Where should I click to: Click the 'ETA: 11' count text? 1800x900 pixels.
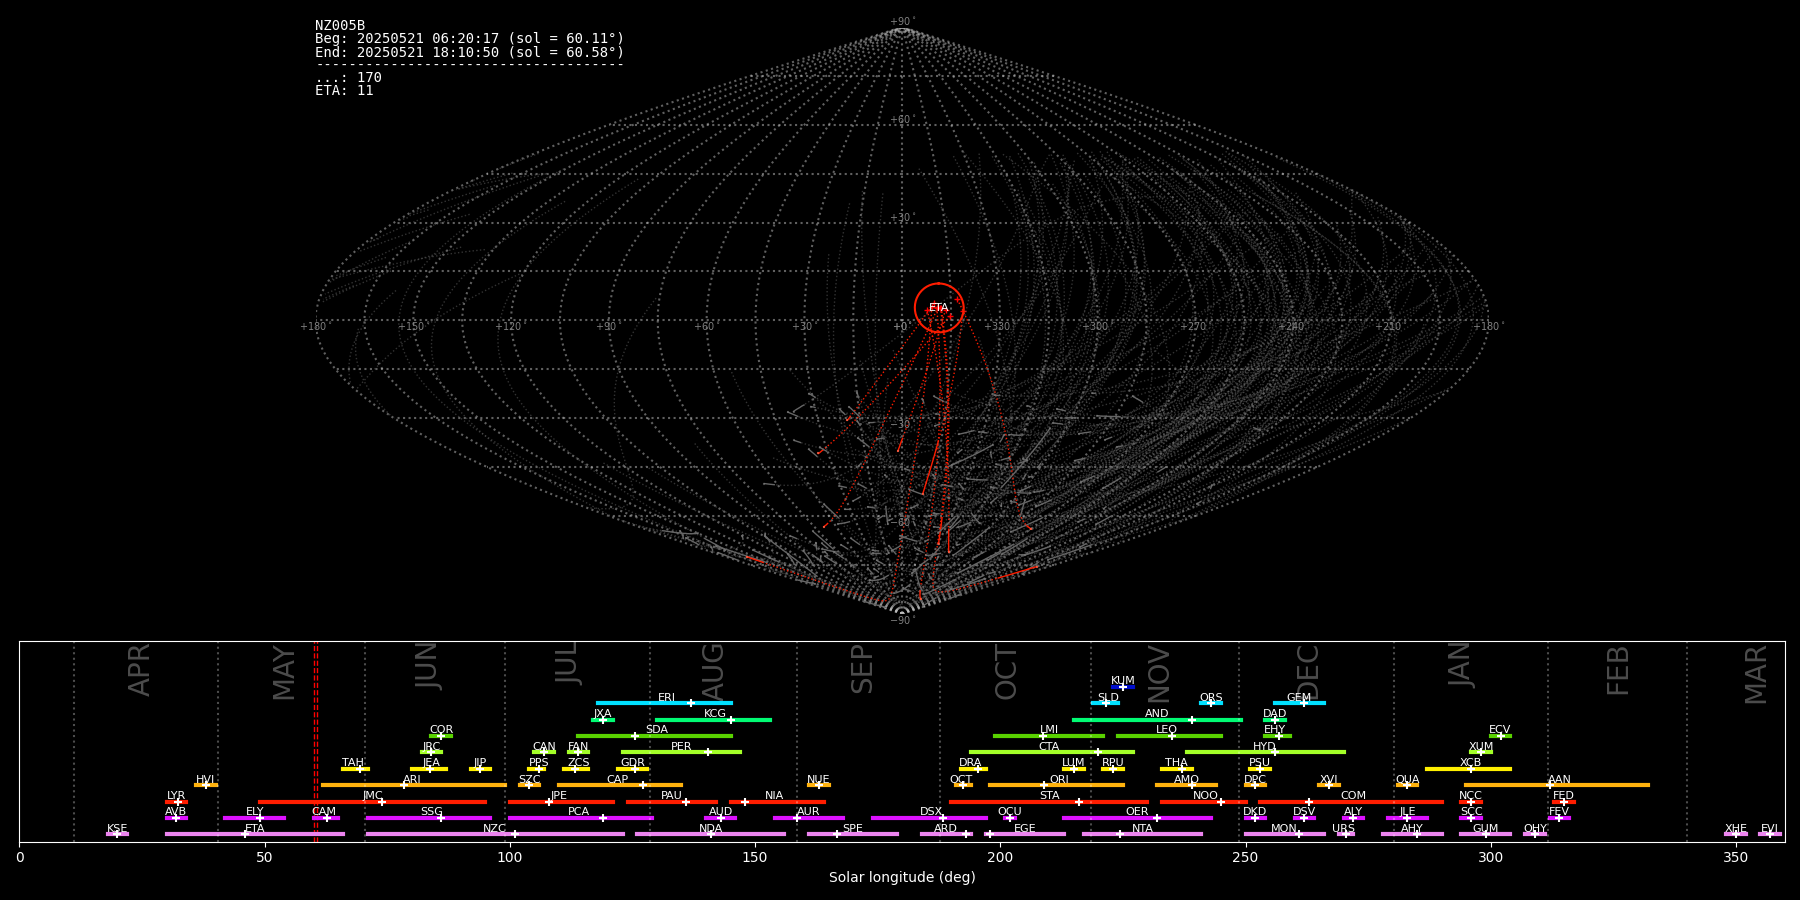pyautogui.click(x=344, y=90)
